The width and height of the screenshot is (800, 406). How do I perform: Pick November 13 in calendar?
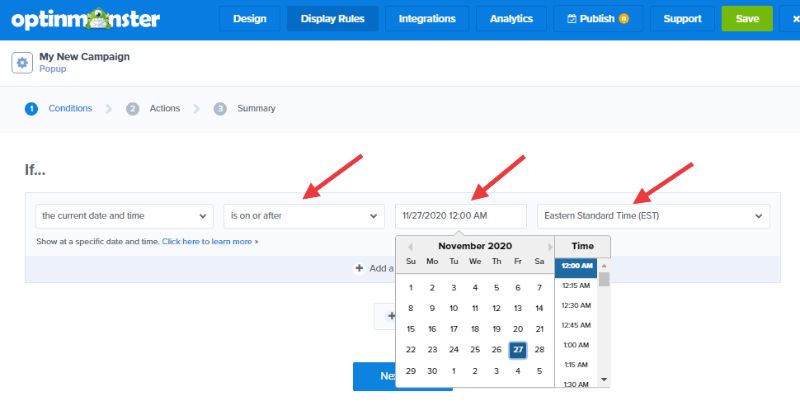pyautogui.click(x=518, y=309)
